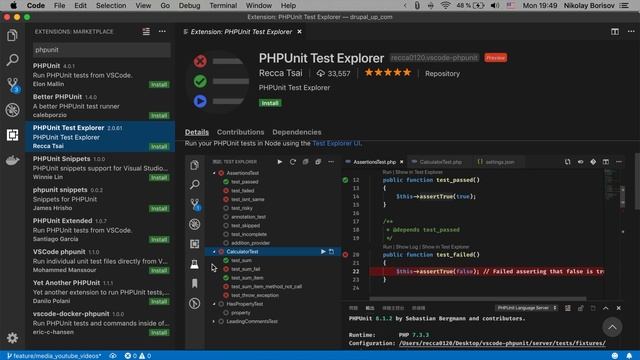This screenshot has height=360, width=640.
Task: Click the volume icon in menu bar
Action: click(495, 5)
